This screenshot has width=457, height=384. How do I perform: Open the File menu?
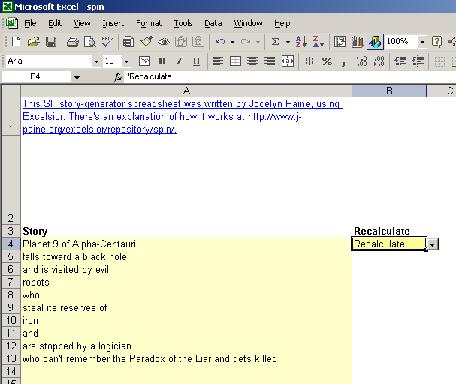30,23
